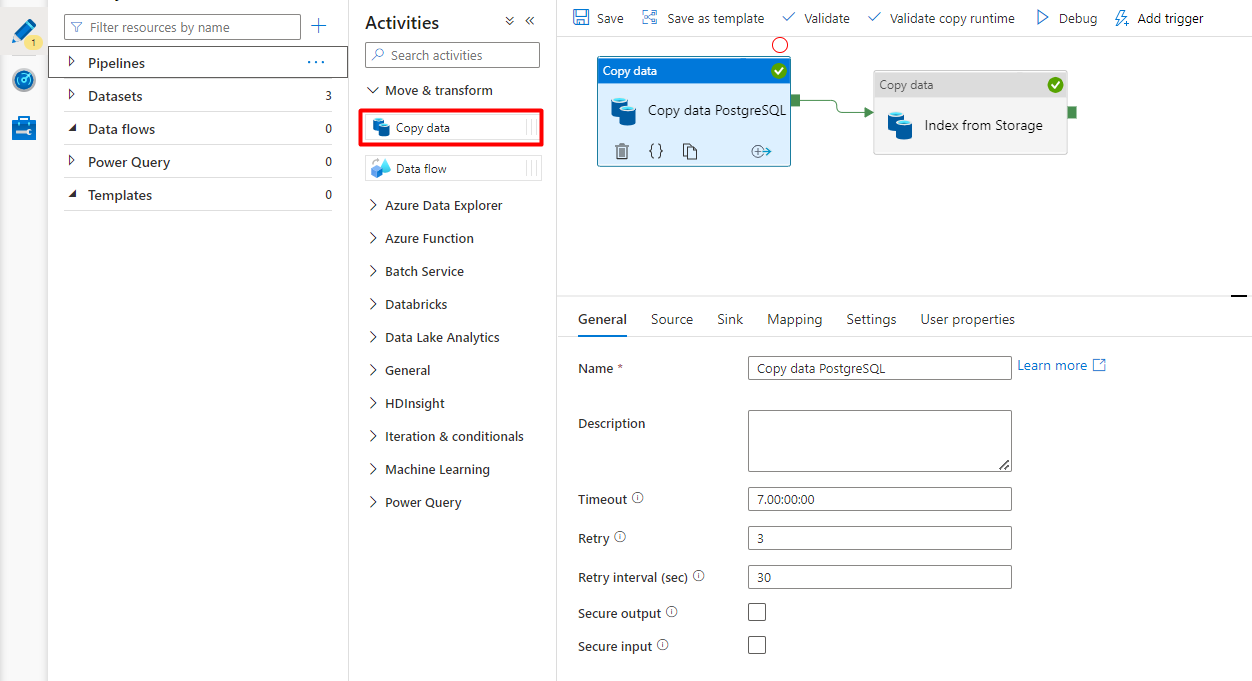Image resolution: width=1252 pixels, height=681 pixels.
Task: Click the Retry interval field
Action: click(x=880, y=577)
